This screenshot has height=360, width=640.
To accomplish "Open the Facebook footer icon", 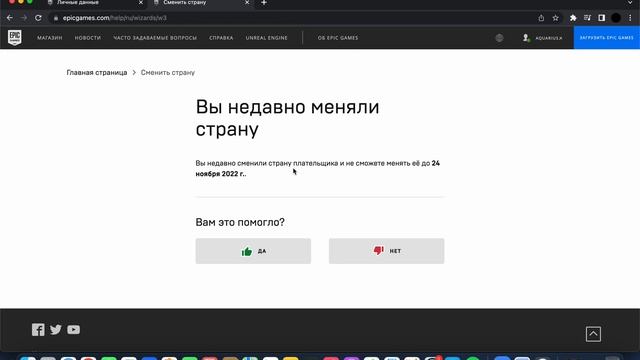I will tap(38, 329).
